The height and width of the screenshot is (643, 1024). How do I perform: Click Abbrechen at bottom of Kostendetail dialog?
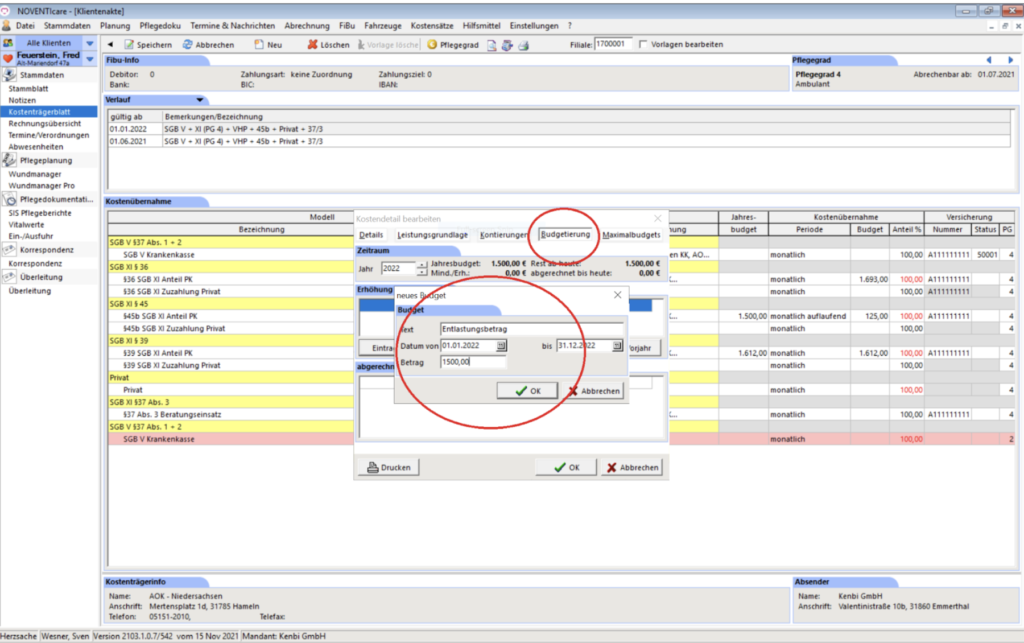[x=632, y=467]
